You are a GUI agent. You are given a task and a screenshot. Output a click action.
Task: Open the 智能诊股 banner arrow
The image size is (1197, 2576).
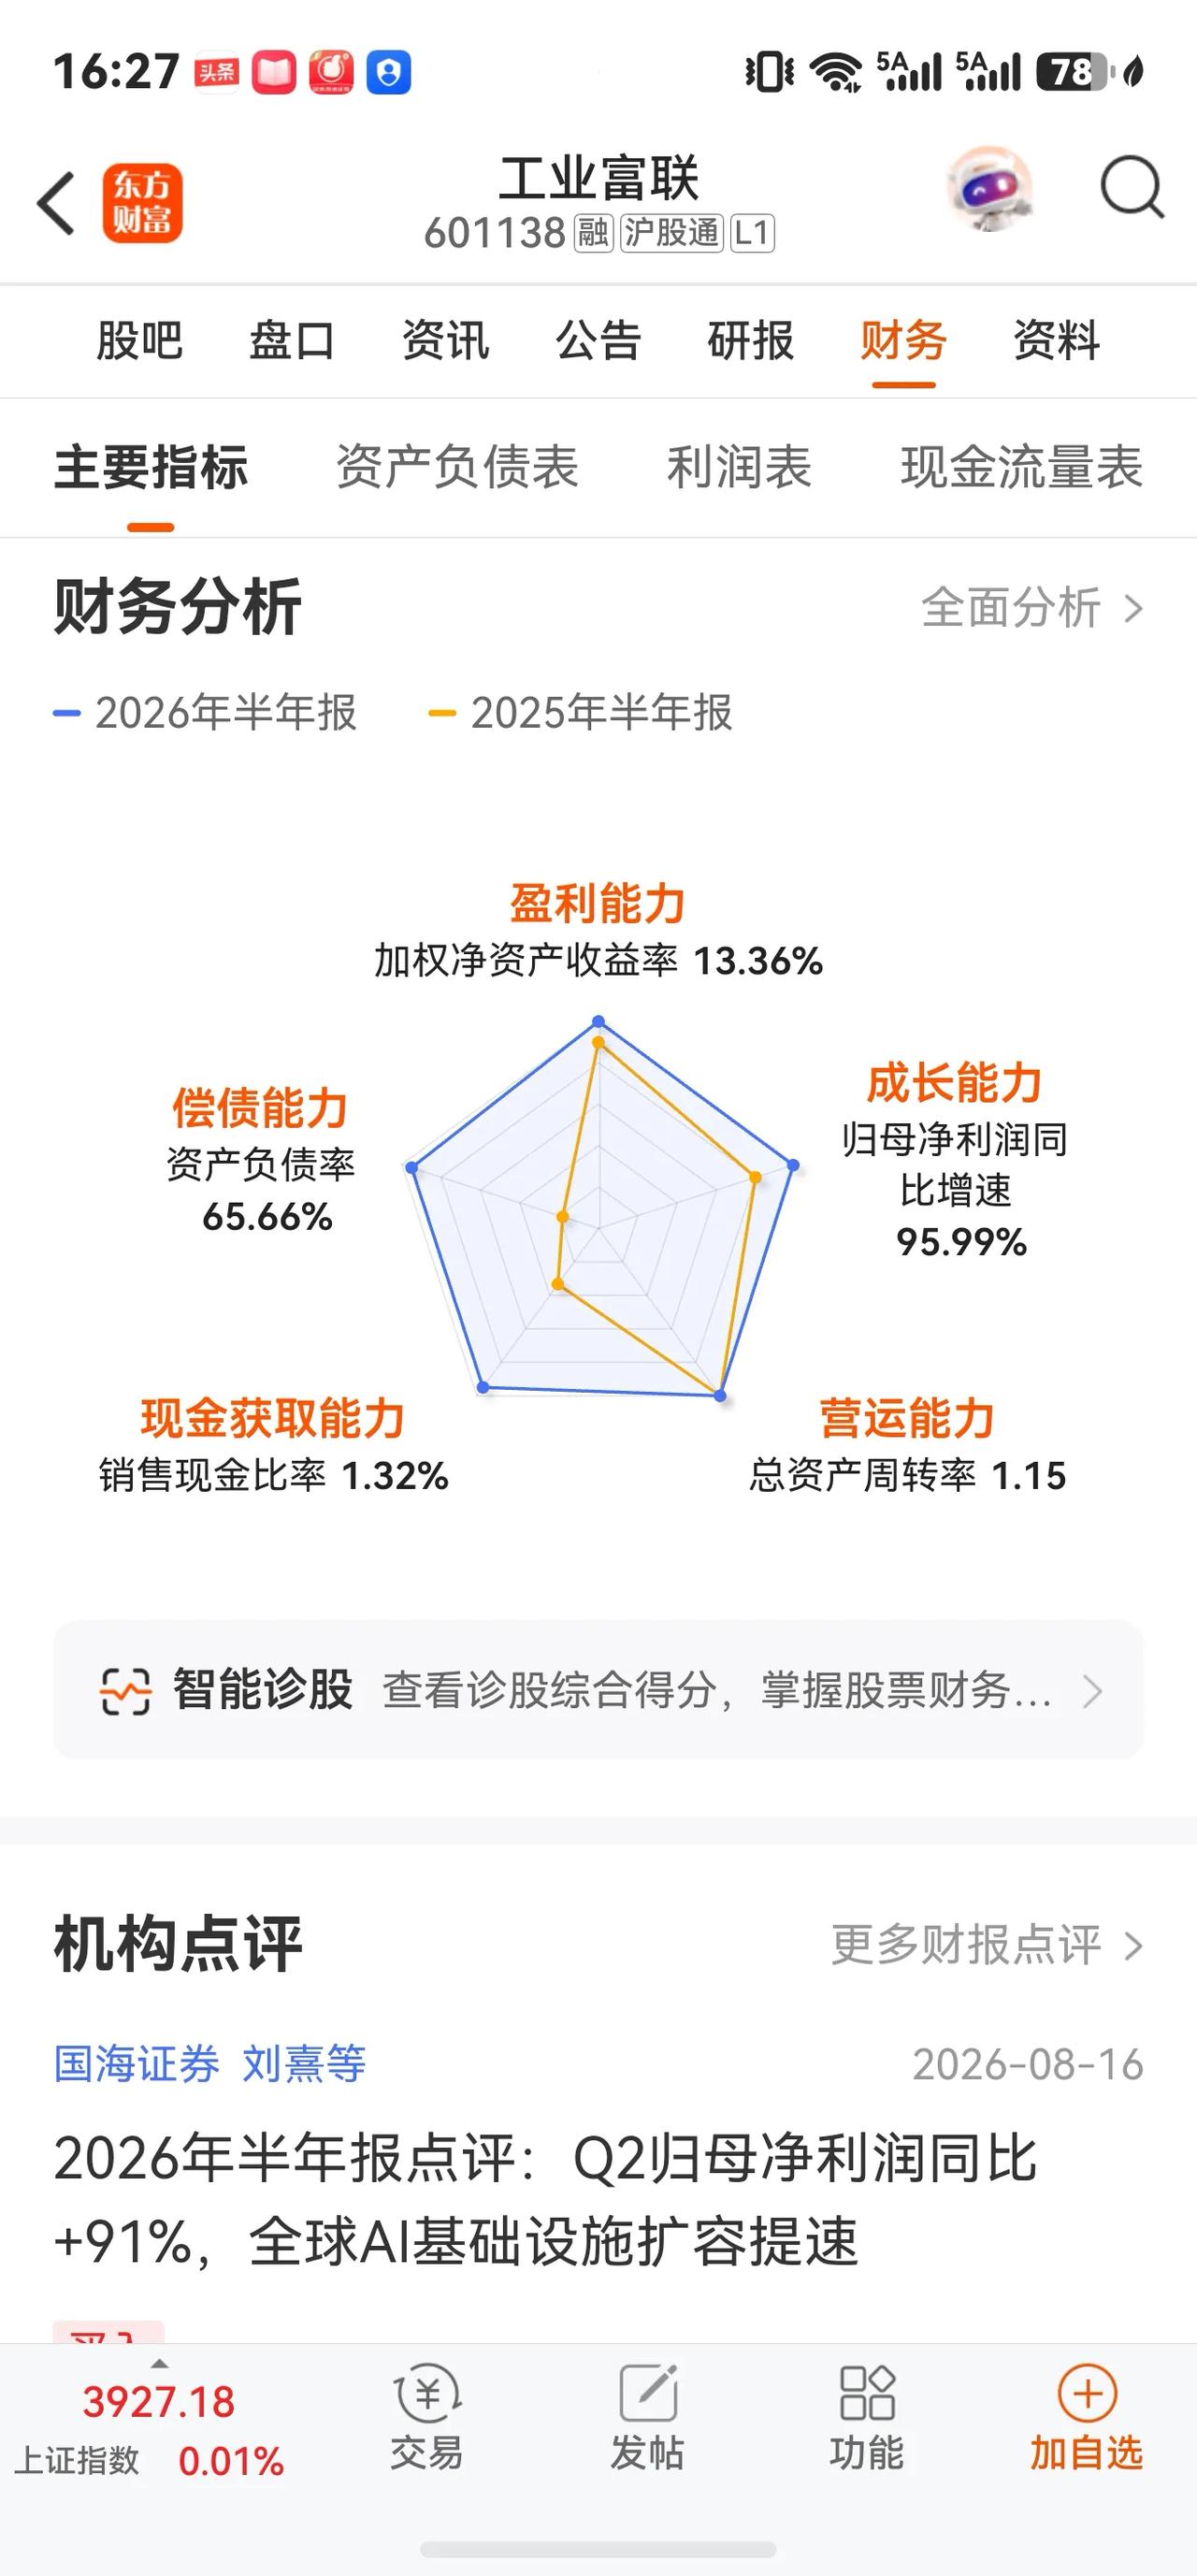[1093, 1691]
